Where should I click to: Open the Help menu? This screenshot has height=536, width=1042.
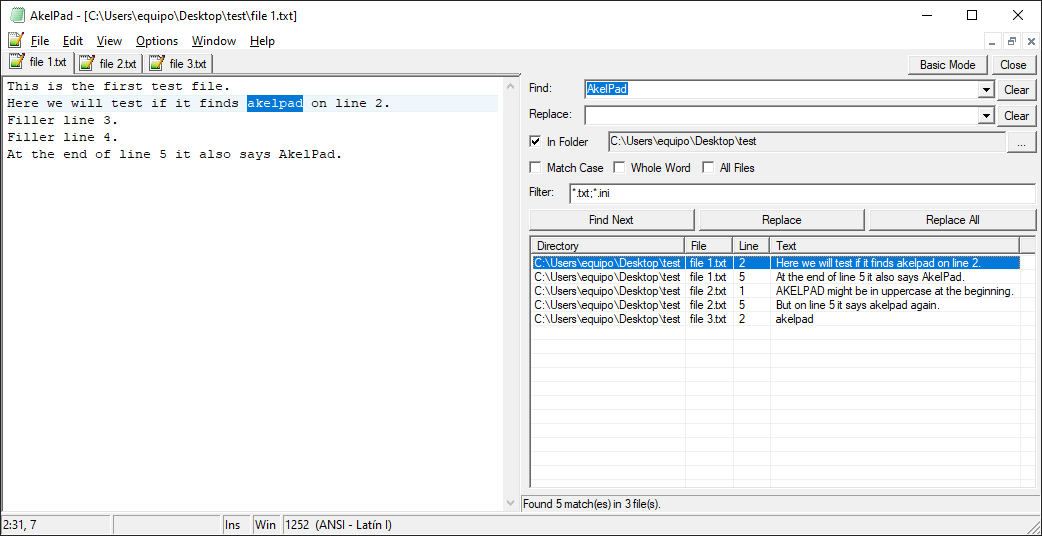[x=262, y=41]
